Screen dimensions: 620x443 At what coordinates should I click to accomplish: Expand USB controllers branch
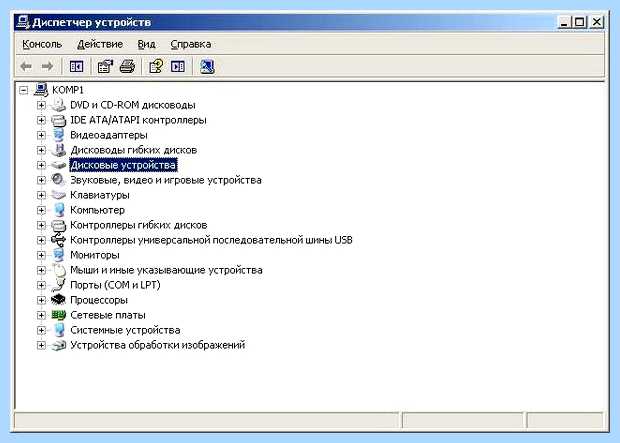point(41,240)
